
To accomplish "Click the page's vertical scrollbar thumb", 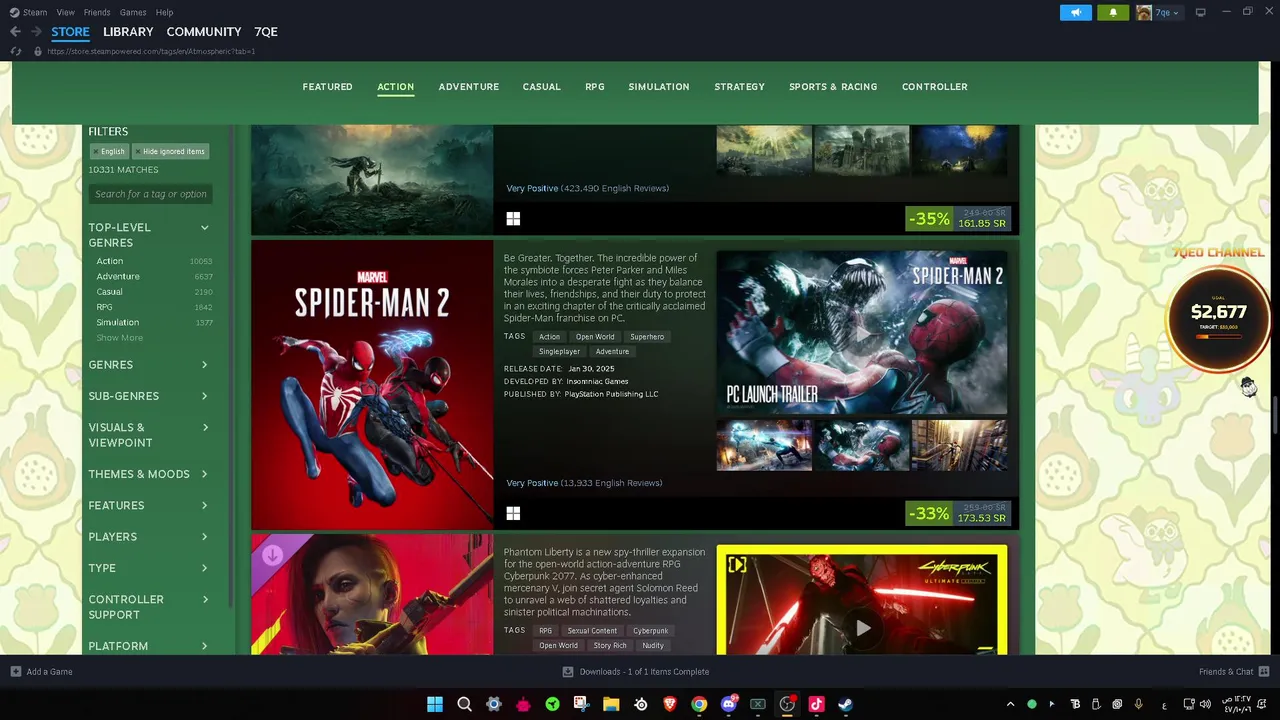I will click(1275, 415).
